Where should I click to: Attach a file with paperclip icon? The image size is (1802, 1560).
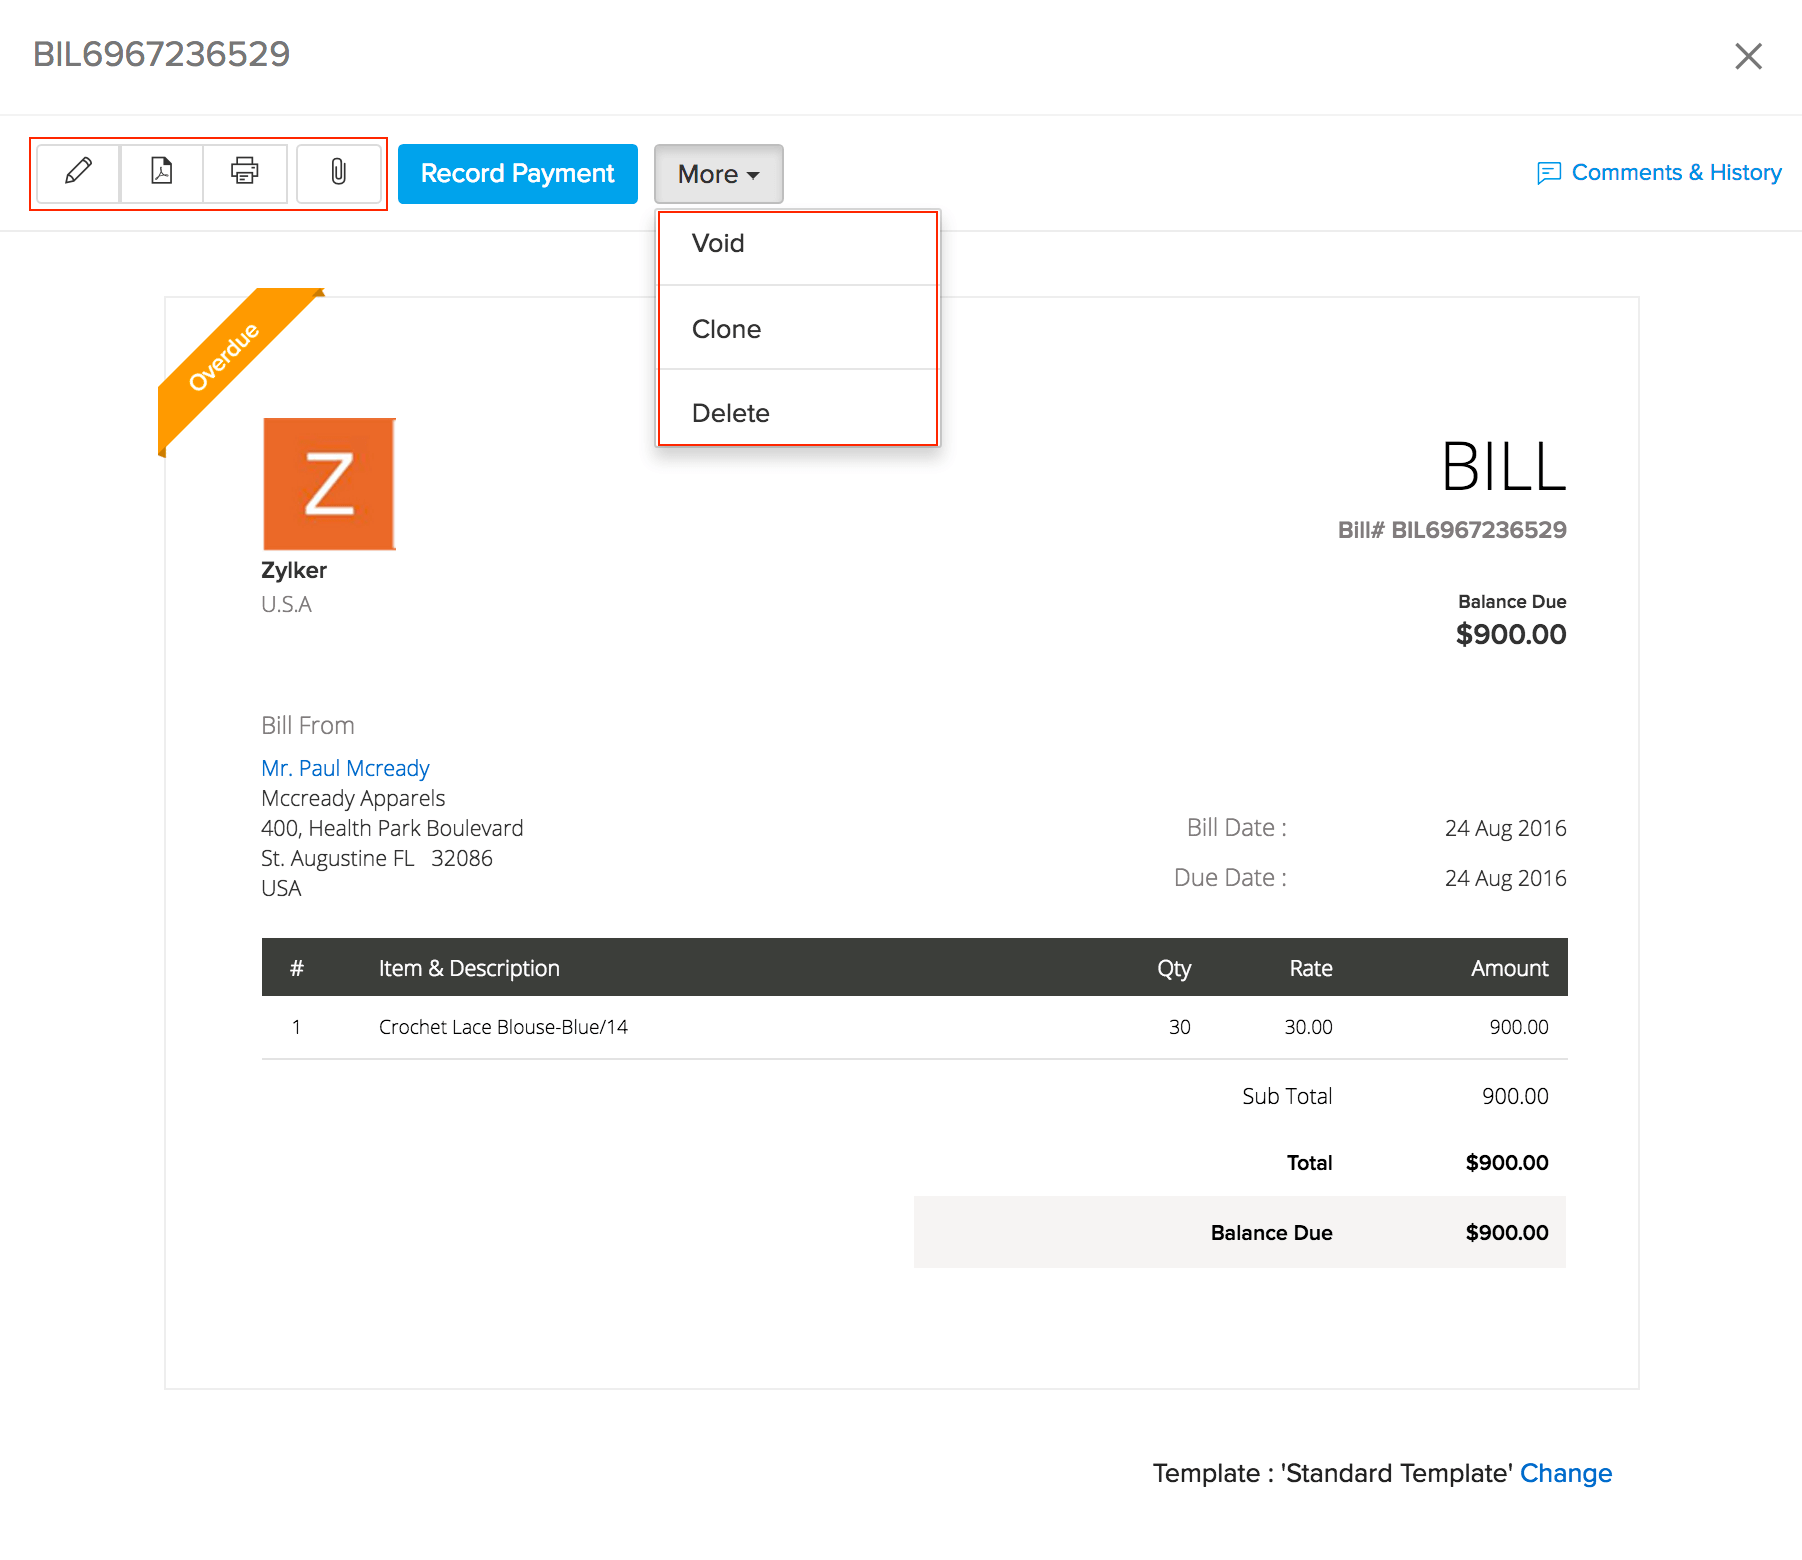coord(339,173)
